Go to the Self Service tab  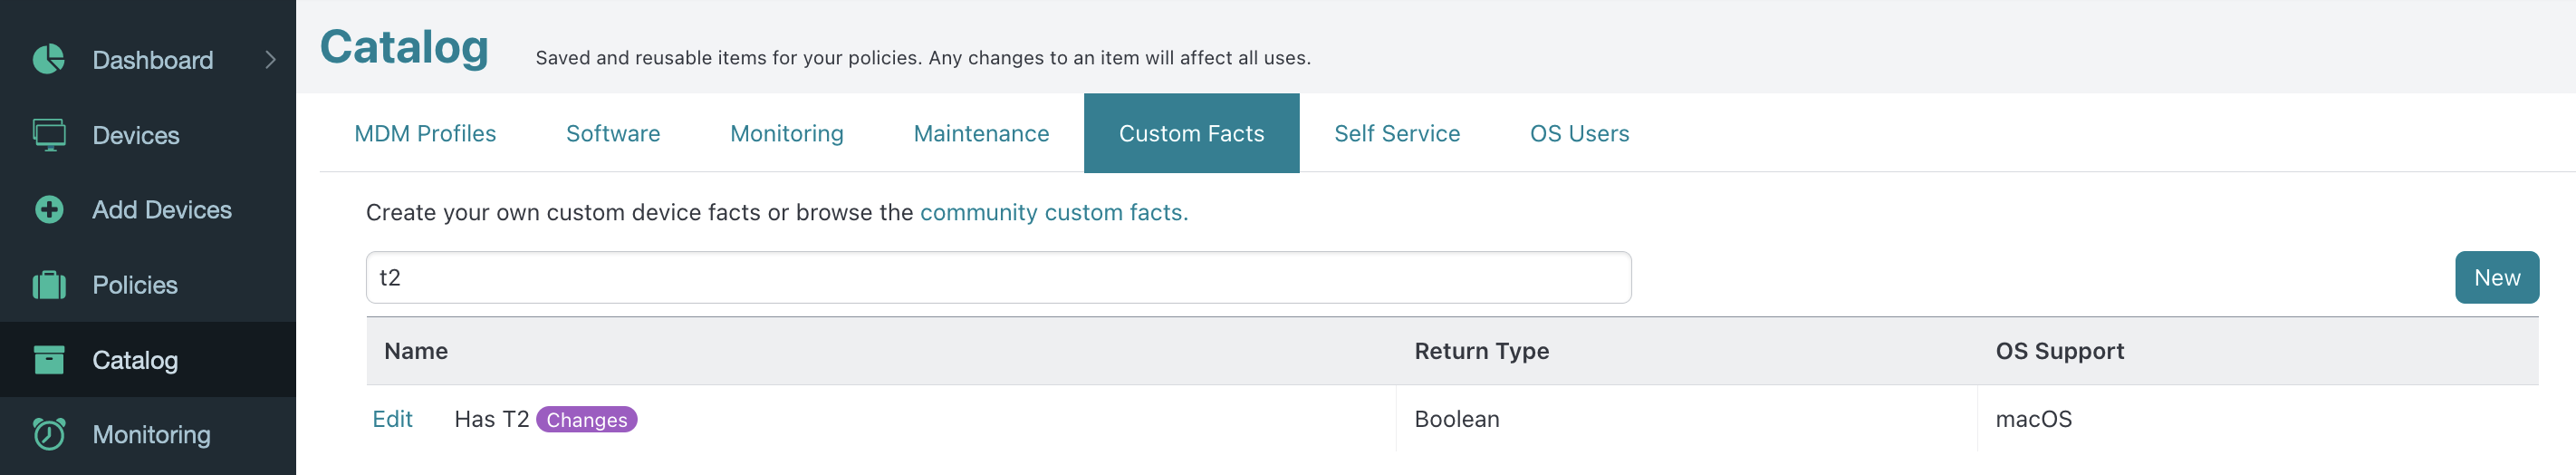coord(1397,134)
